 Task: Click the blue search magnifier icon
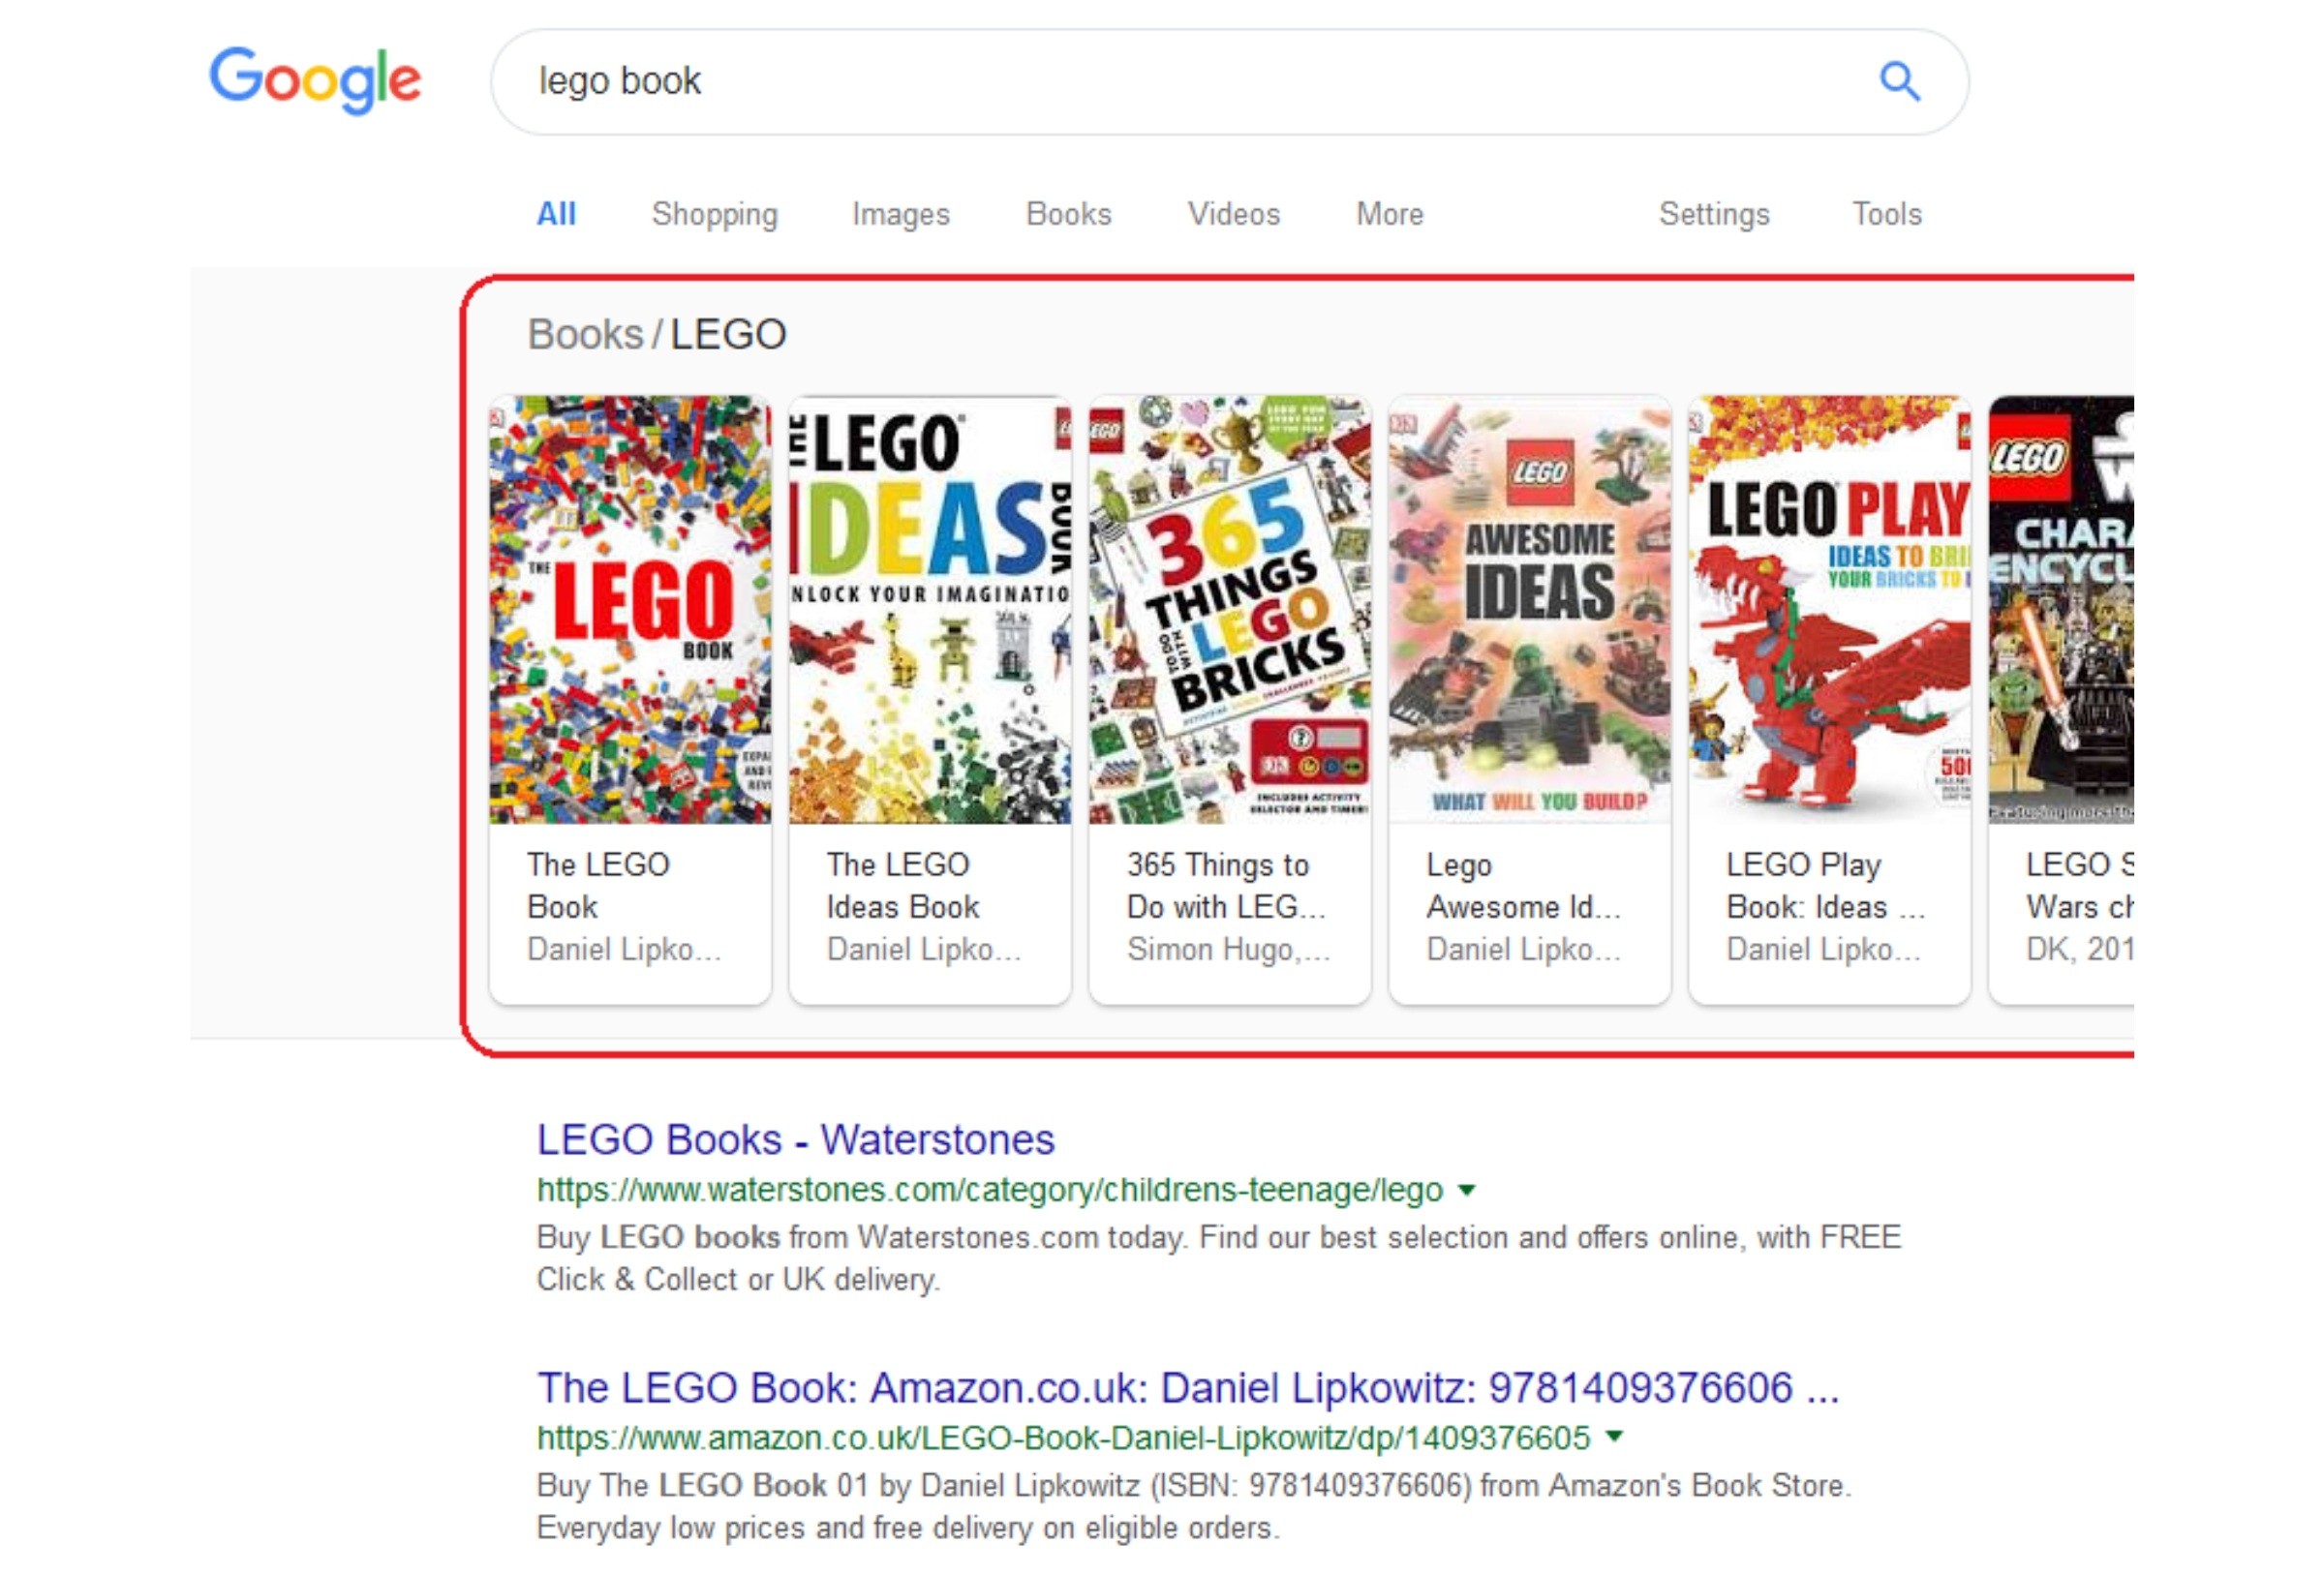click(x=1899, y=81)
